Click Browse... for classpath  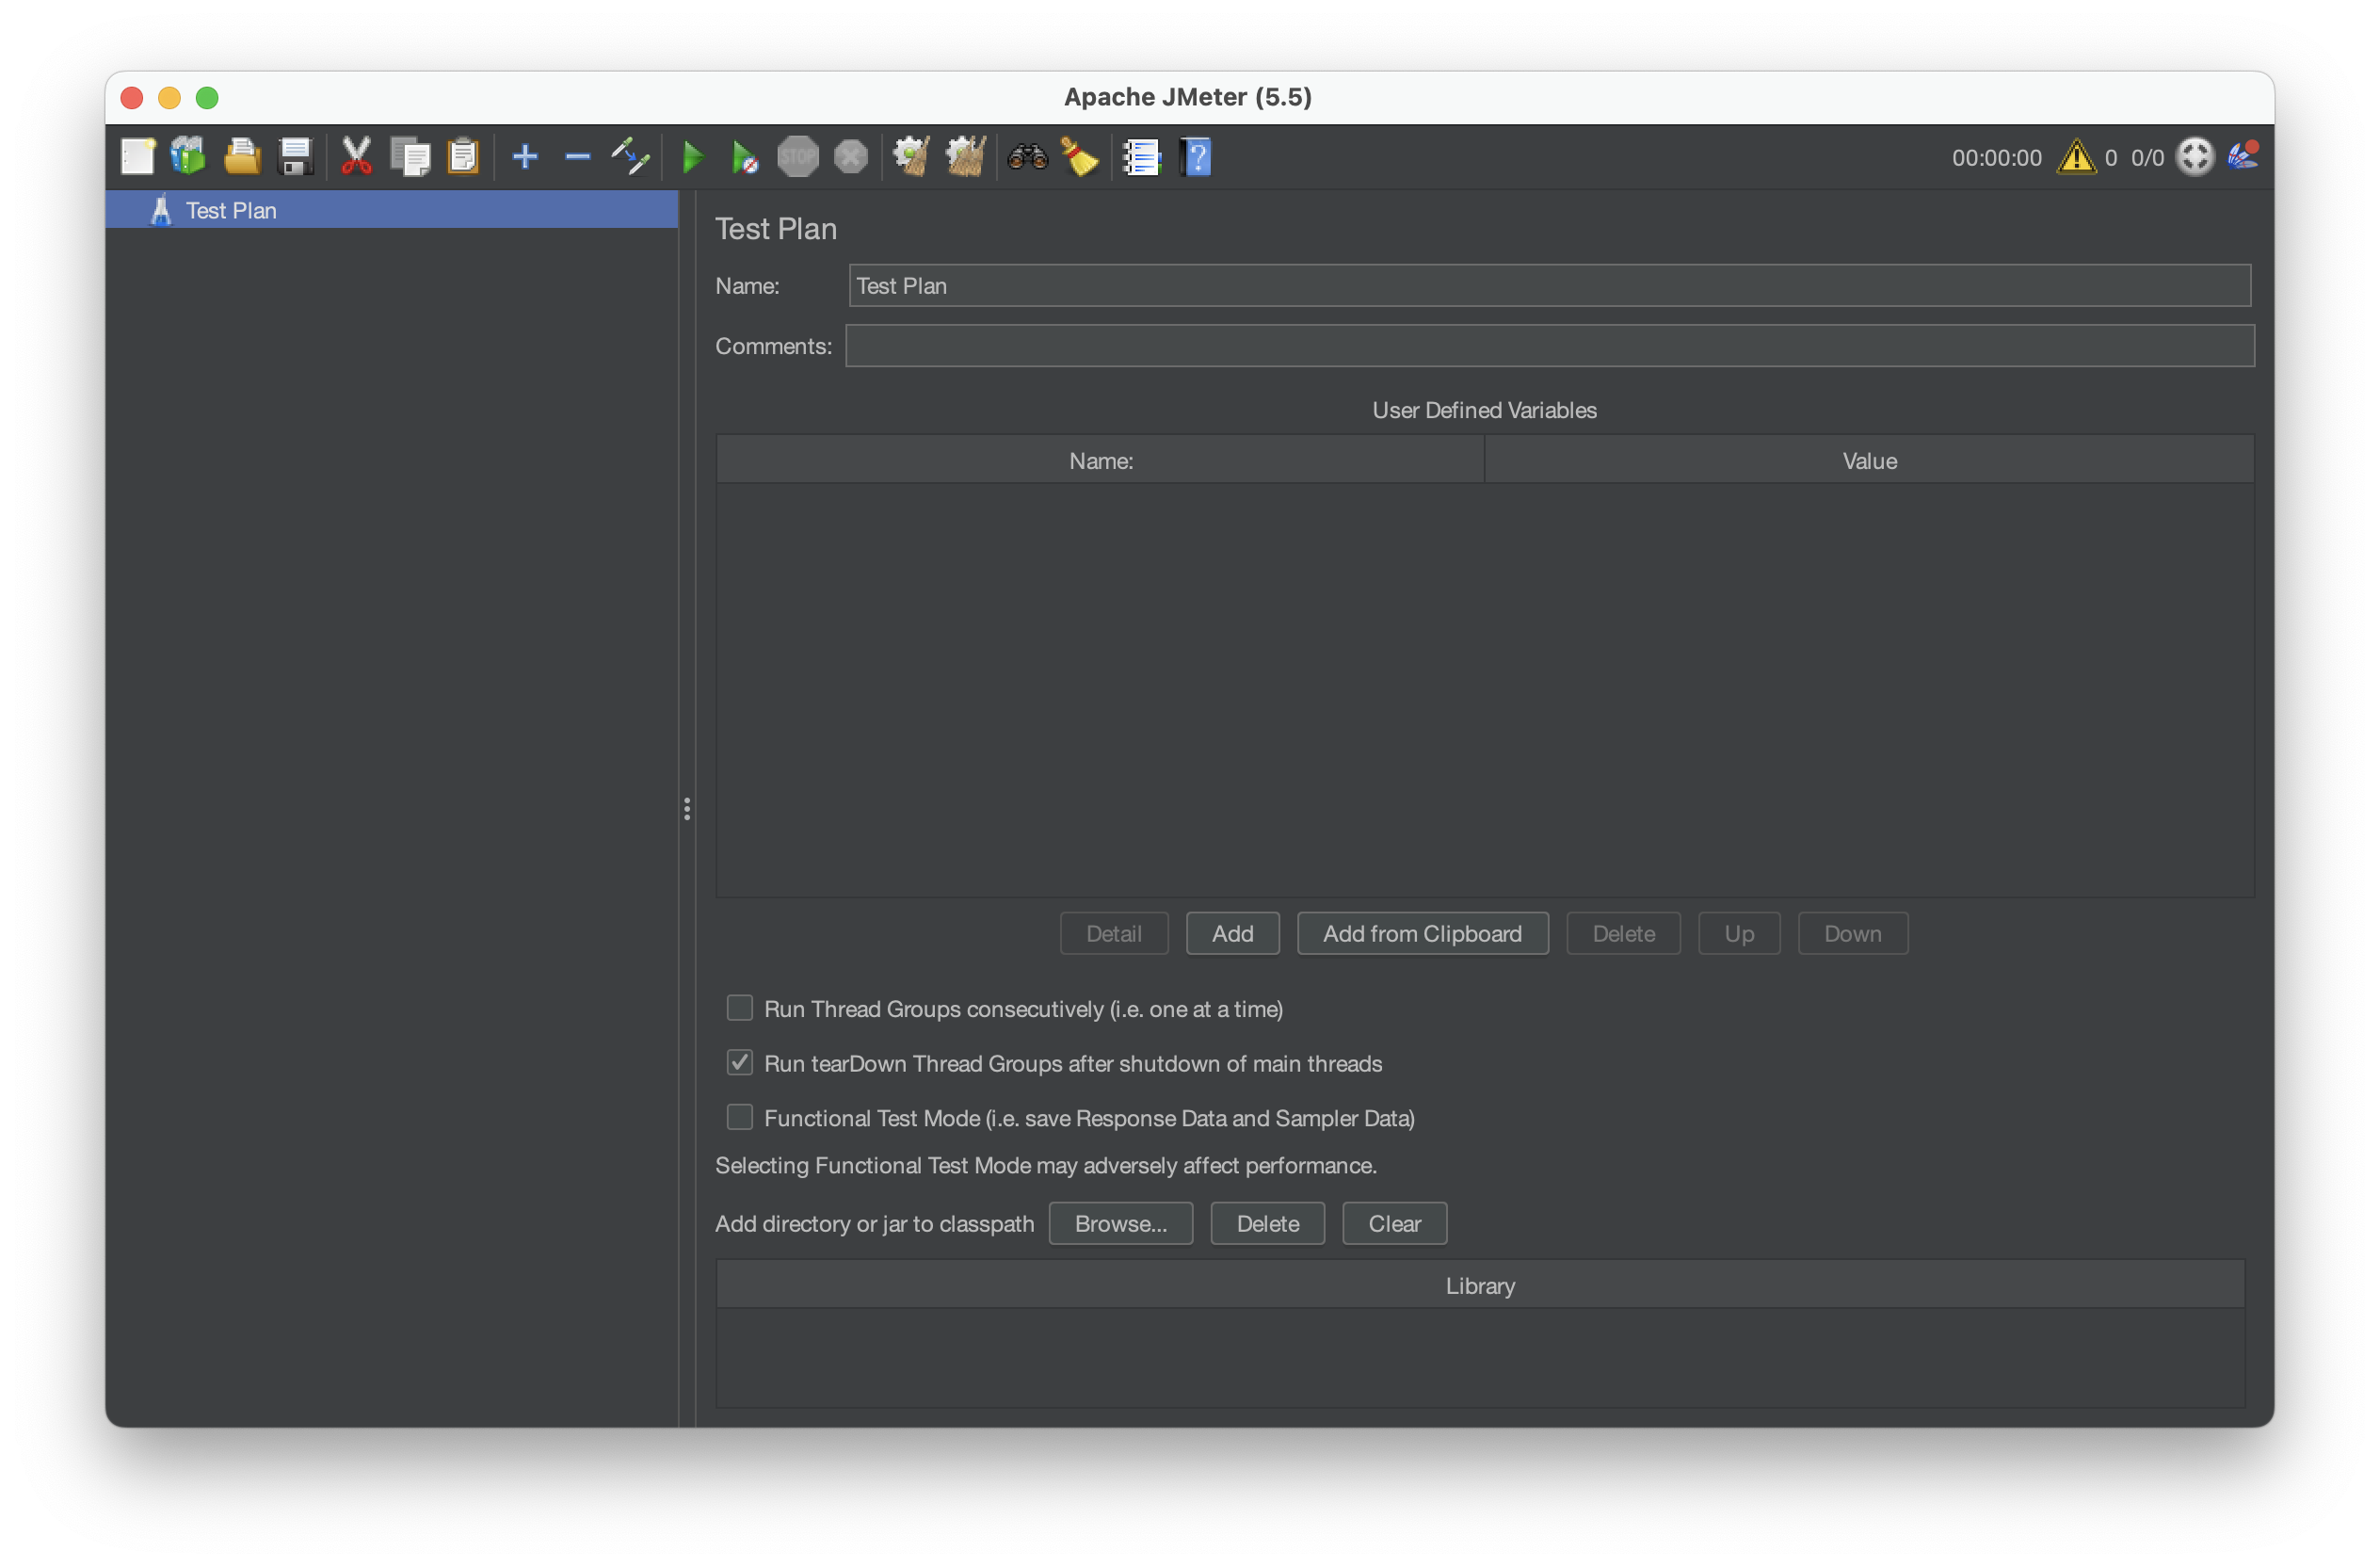[1121, 1223]
